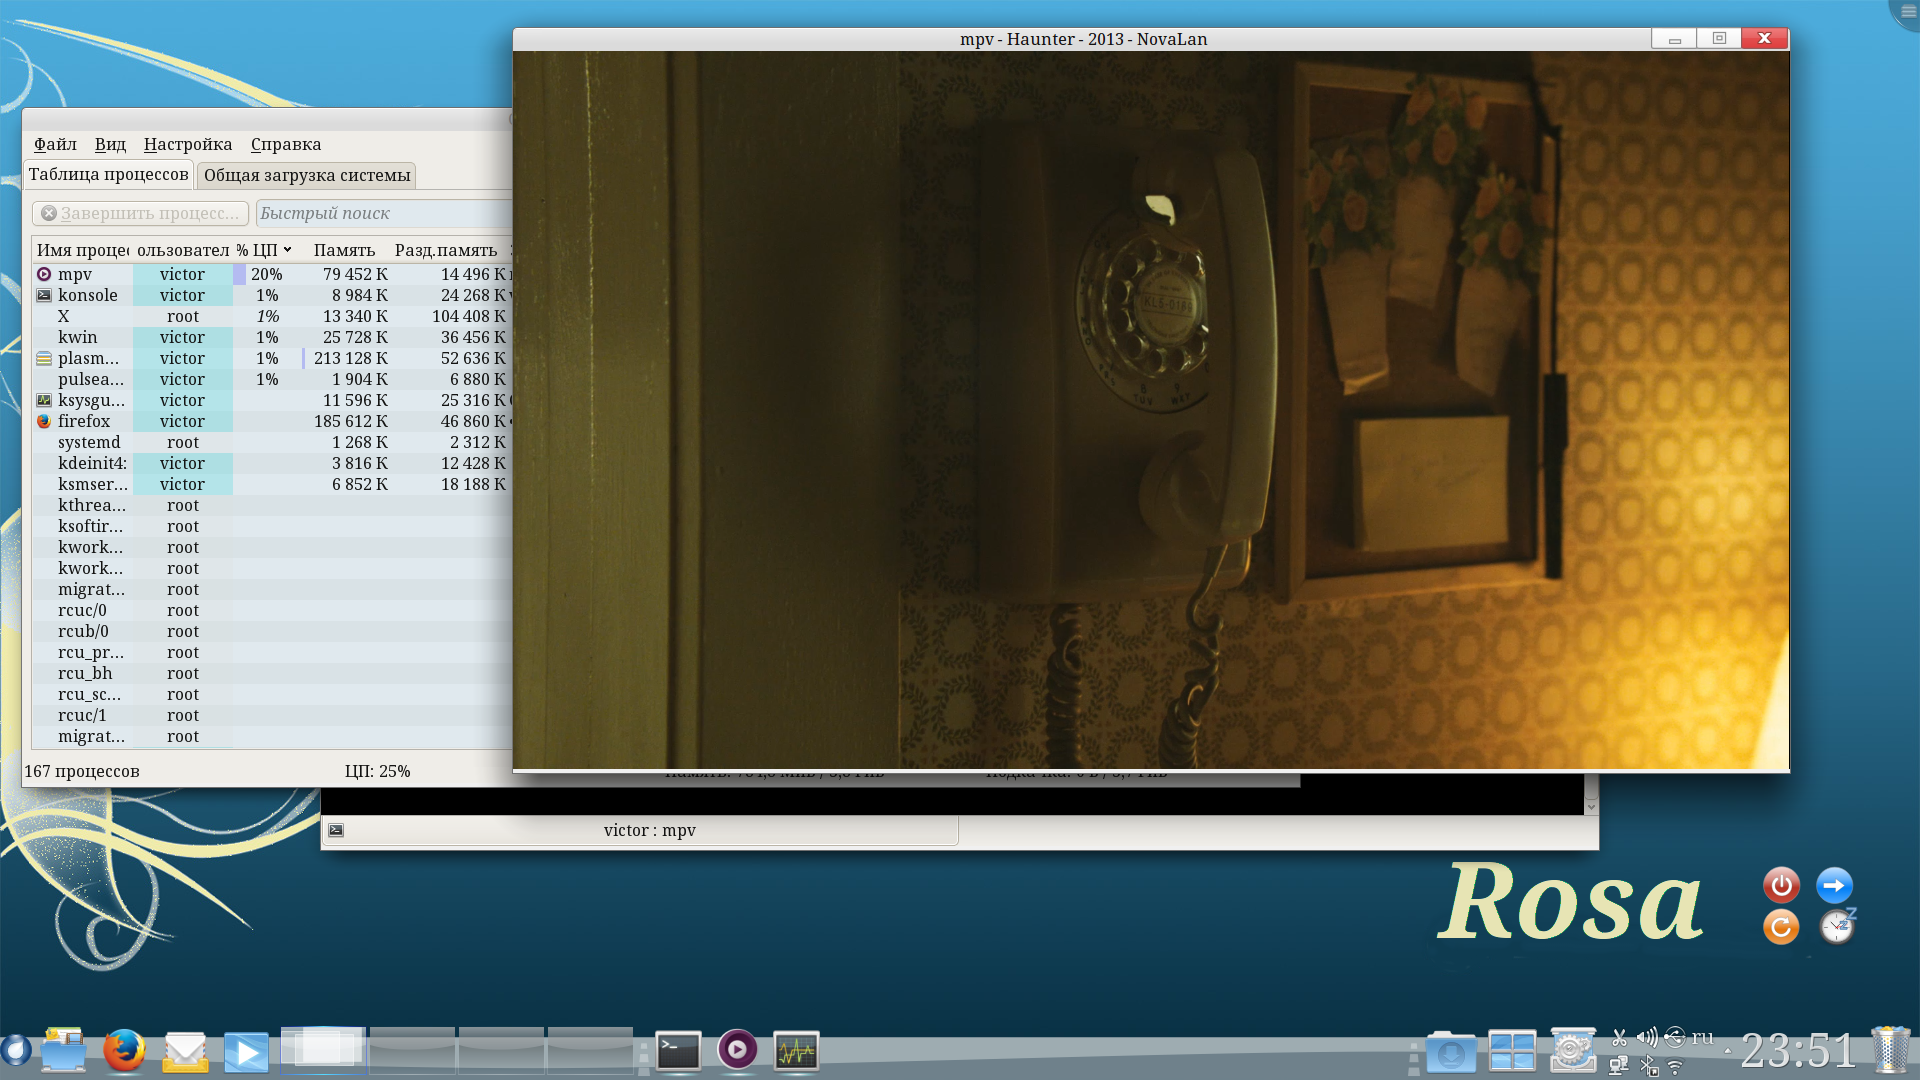Toggle the ru keyboard layout indicator

[1702, 1037]
